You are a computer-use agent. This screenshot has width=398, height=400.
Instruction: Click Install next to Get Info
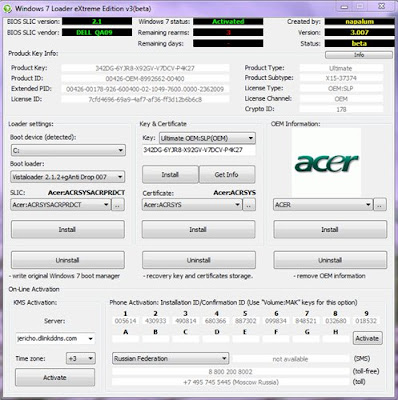170,174
